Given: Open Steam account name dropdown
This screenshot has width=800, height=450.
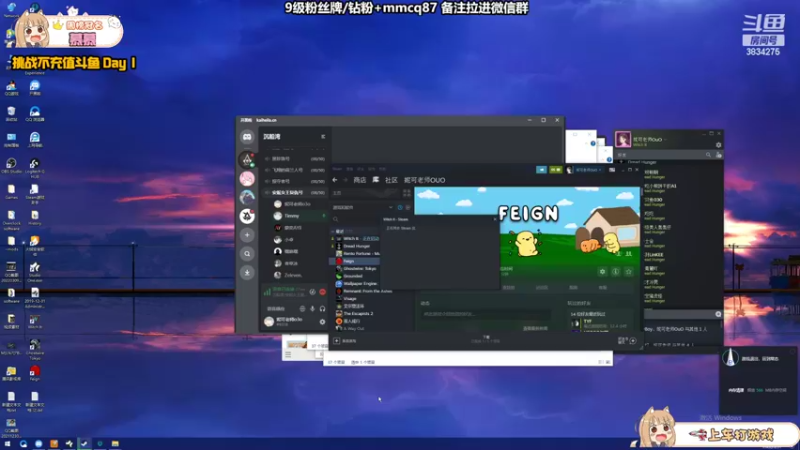Looking at the screenshot, I should (587, 170).
